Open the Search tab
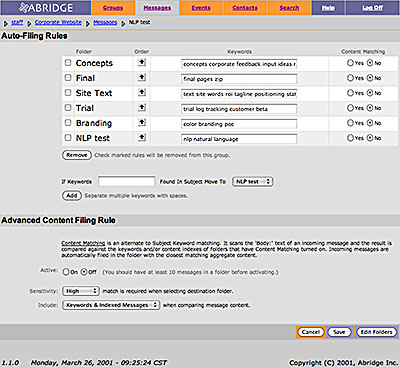The image size is (400, 368). click(x=289, y=8)
